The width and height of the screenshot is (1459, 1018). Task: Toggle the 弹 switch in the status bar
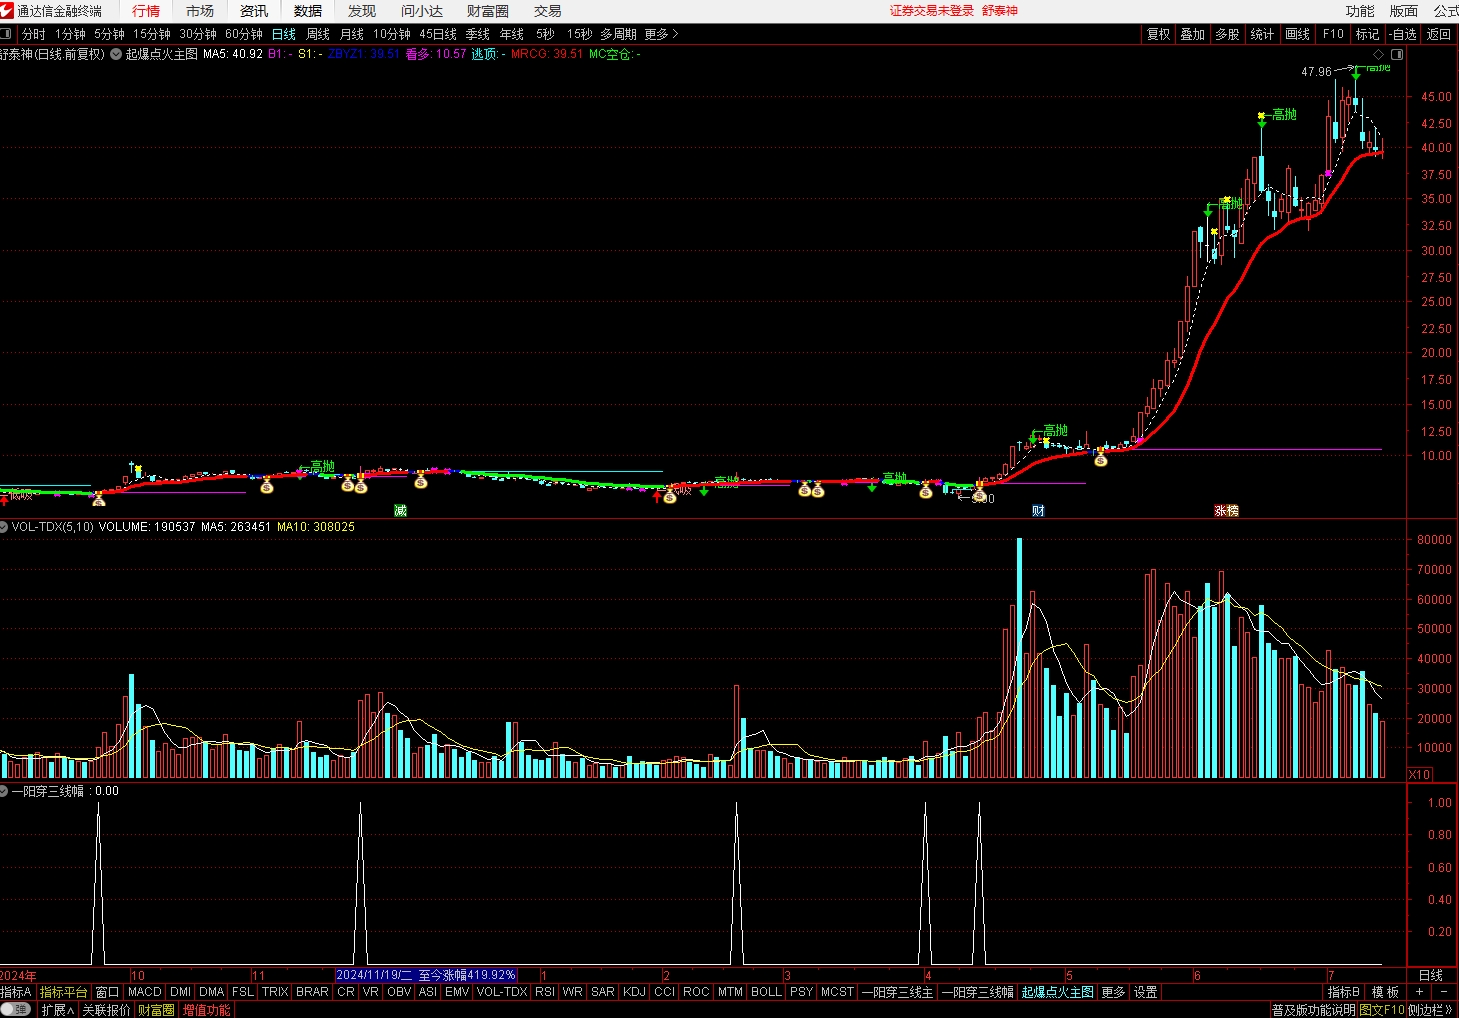[16, 1010]
